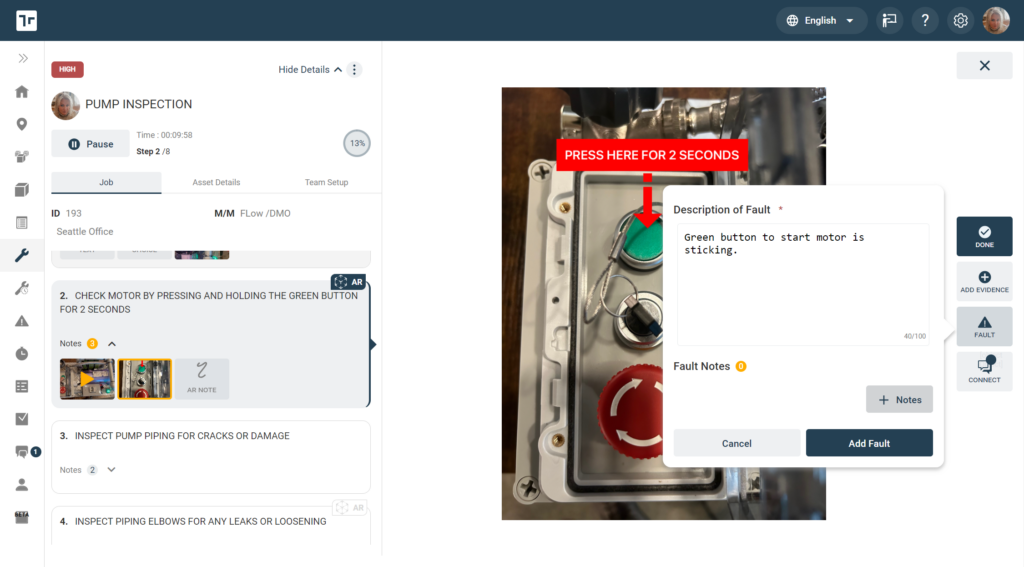Open chat messages icon with badge 1
The width and height of the screenshot is (1024, 567).
pyautogui.click(x=24, y=451)
